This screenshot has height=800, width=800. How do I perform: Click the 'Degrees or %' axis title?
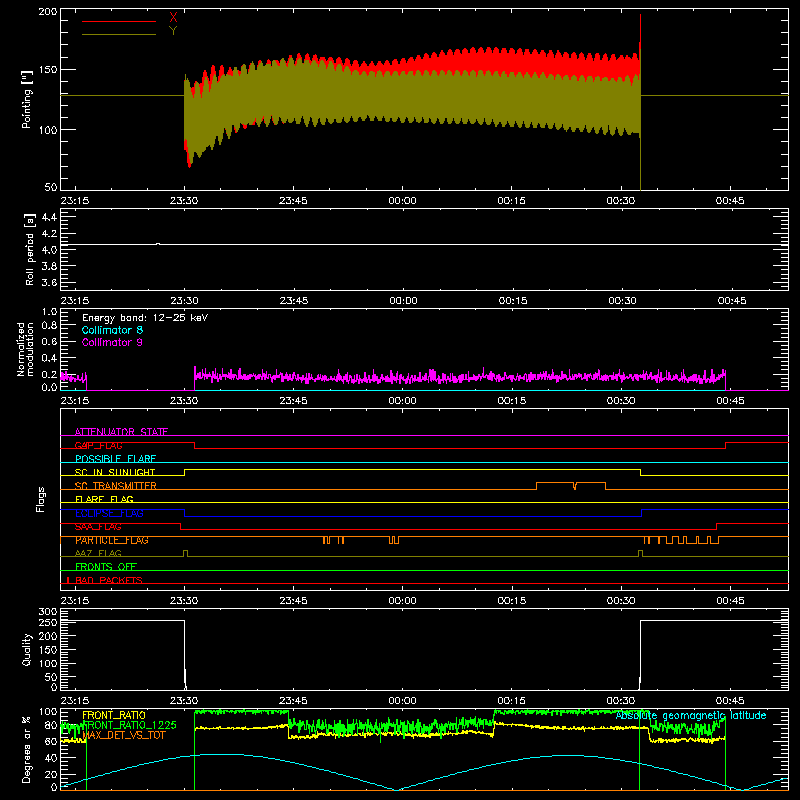[27, 749]
